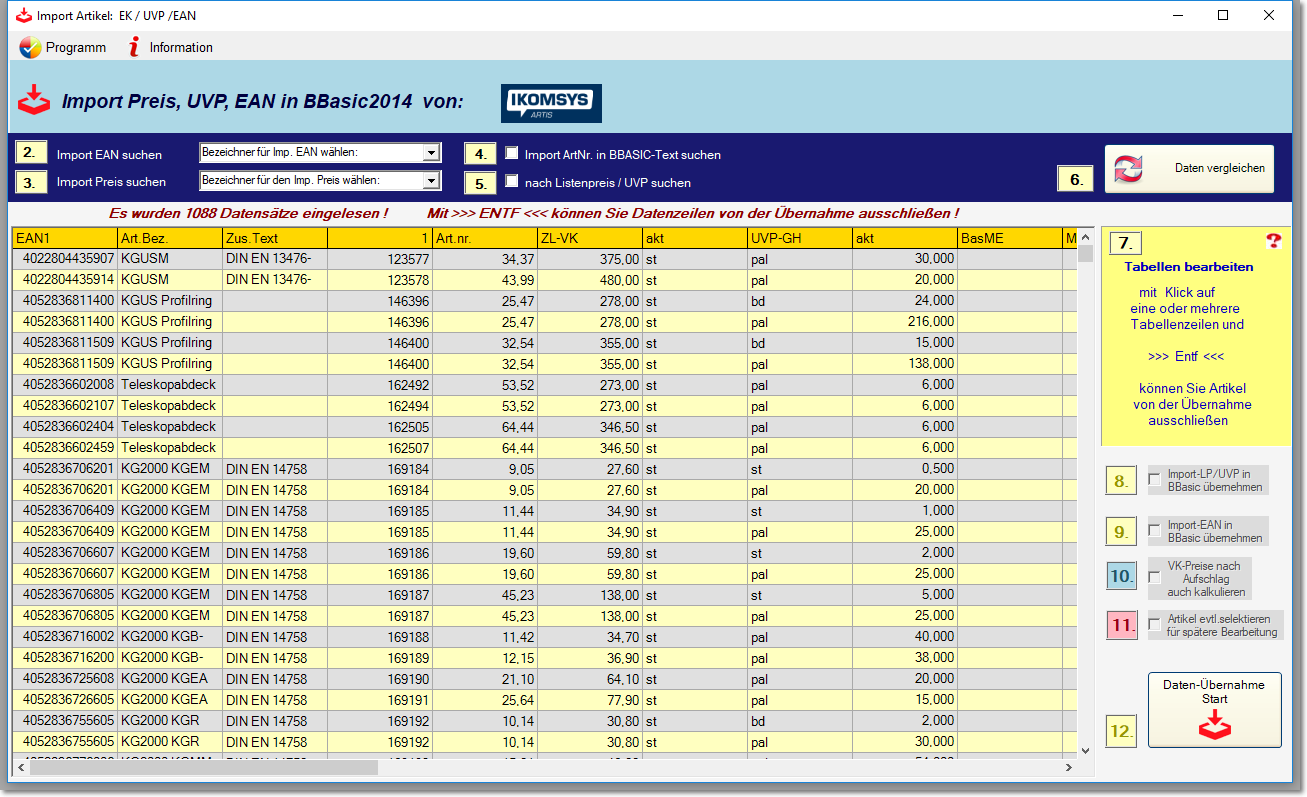This screenshot has height=797, width=1307.
Task: Click the horizontal scrollbar left arrow
Action: coord(21,767)
